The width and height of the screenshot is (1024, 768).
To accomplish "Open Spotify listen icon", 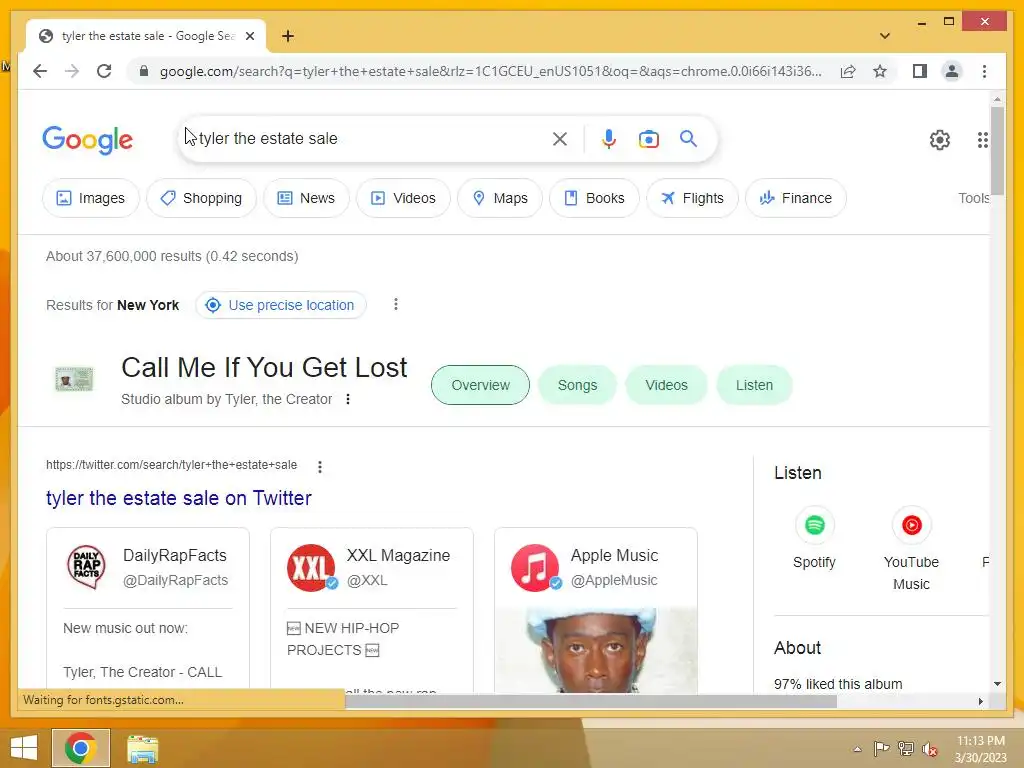I will pos(814,525).
